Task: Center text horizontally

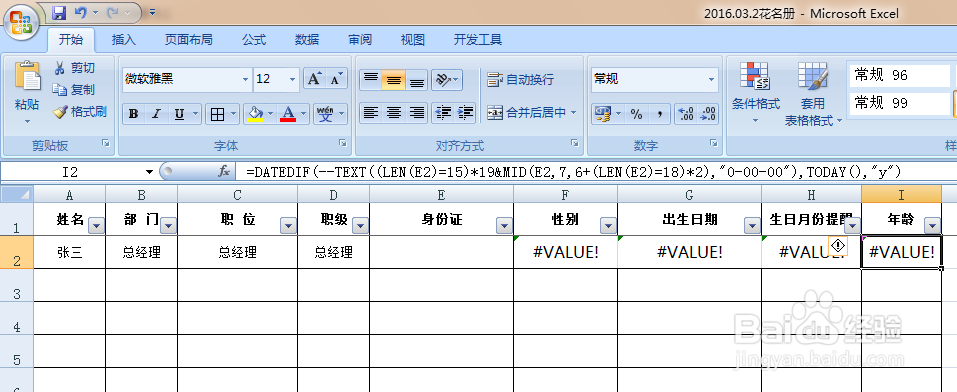Action: click(x=394, y=113)
